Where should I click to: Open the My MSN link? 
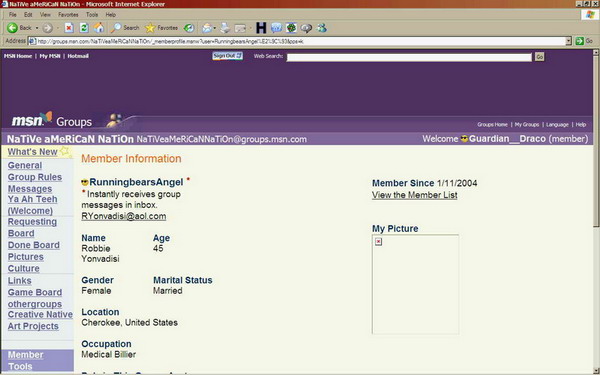tap(50, 56)
